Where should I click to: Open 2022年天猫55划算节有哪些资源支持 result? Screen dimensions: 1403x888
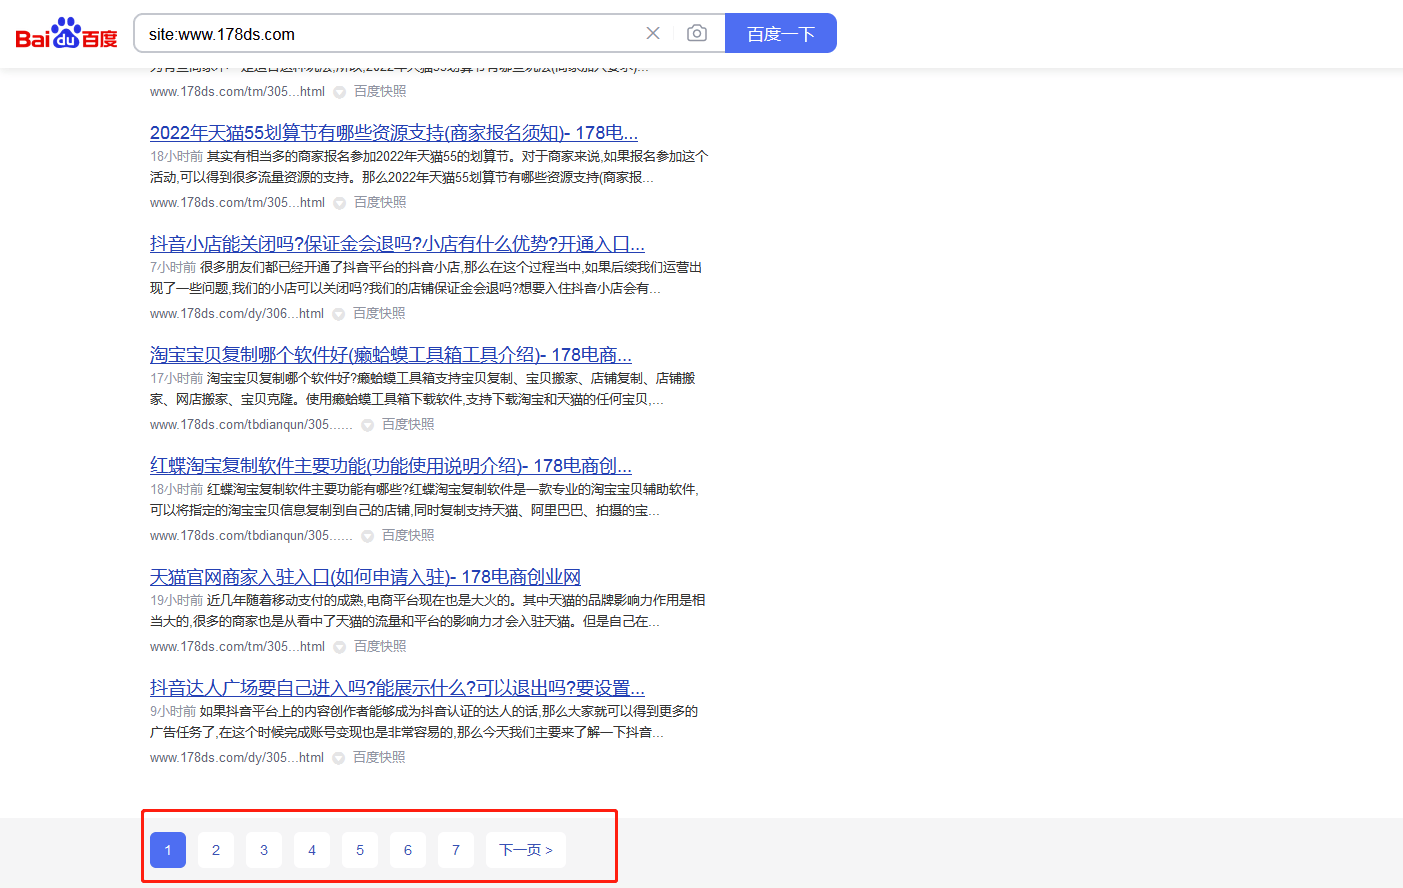click(394, 132)
